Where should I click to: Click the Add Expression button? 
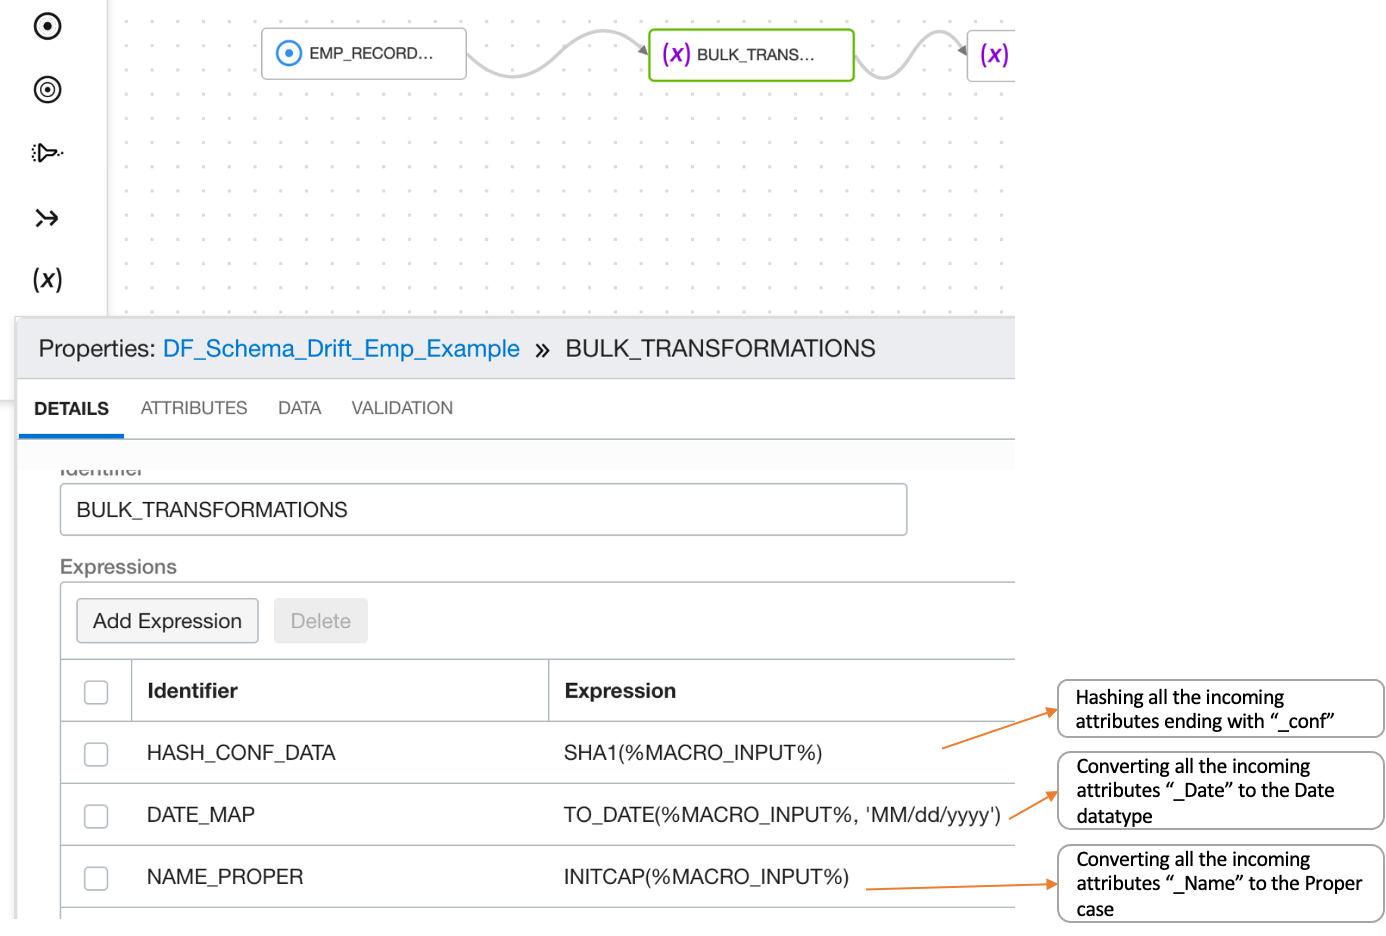[167, 621]
